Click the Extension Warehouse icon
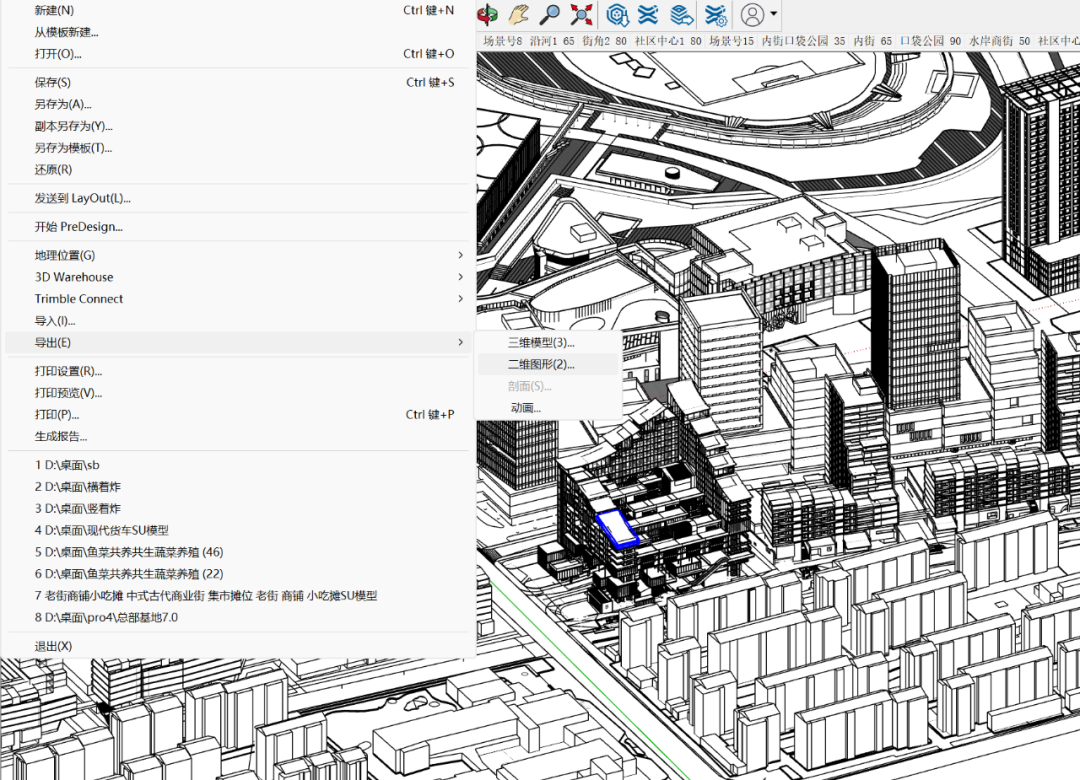 click(648, 14)
